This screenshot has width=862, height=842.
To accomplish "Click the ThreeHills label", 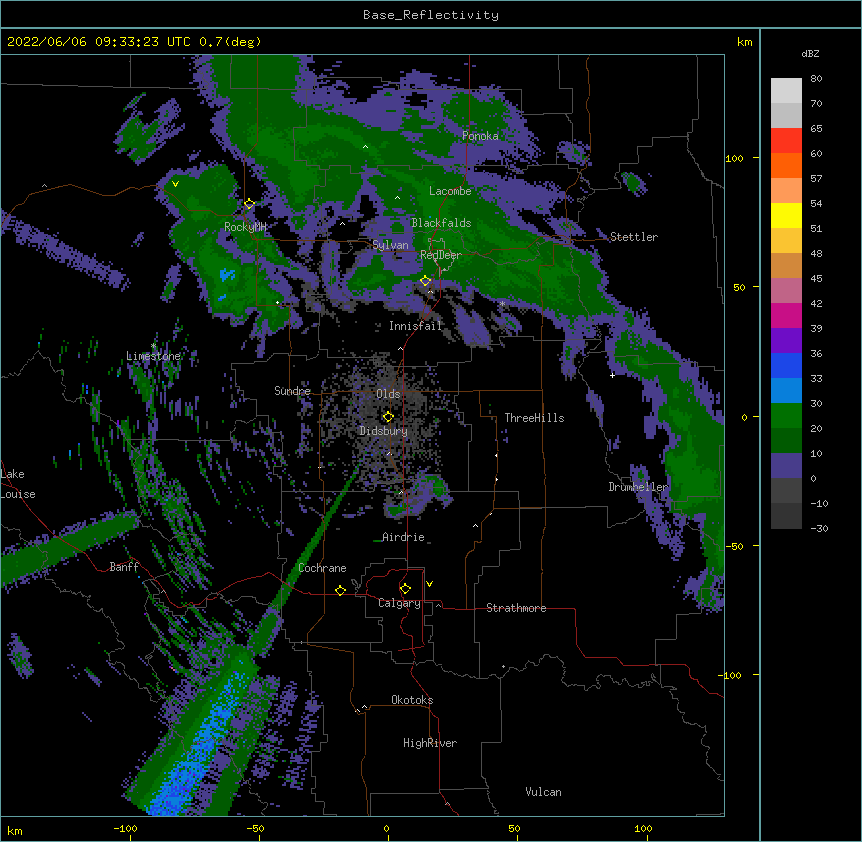I will tap(534, 418).
